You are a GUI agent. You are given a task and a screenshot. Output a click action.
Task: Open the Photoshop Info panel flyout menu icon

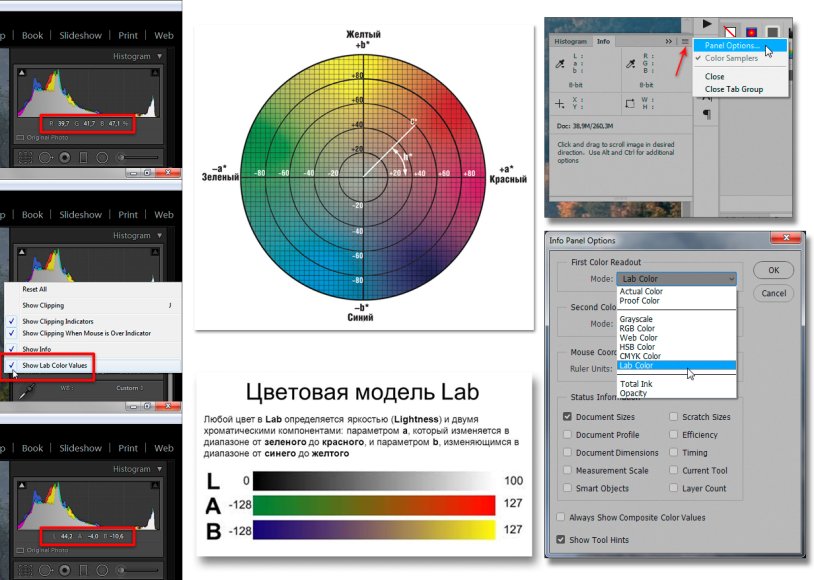click(685, 42)
